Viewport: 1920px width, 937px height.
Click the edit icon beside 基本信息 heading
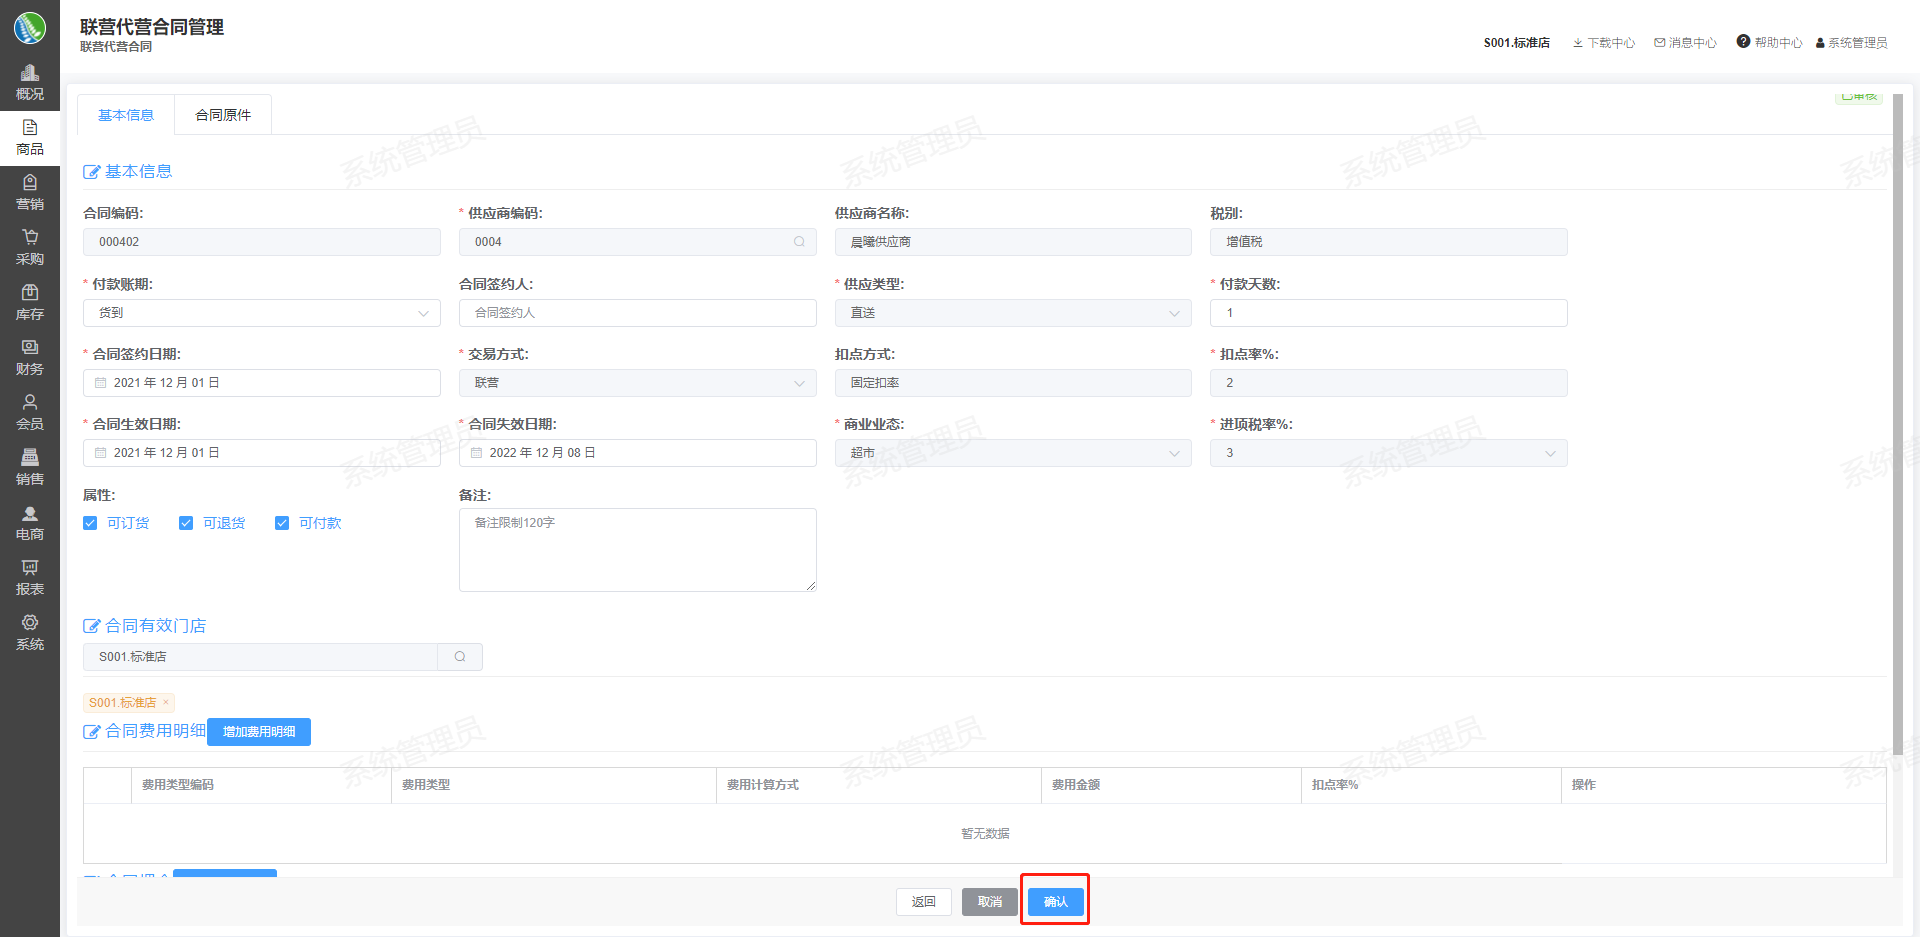[92, 172]
